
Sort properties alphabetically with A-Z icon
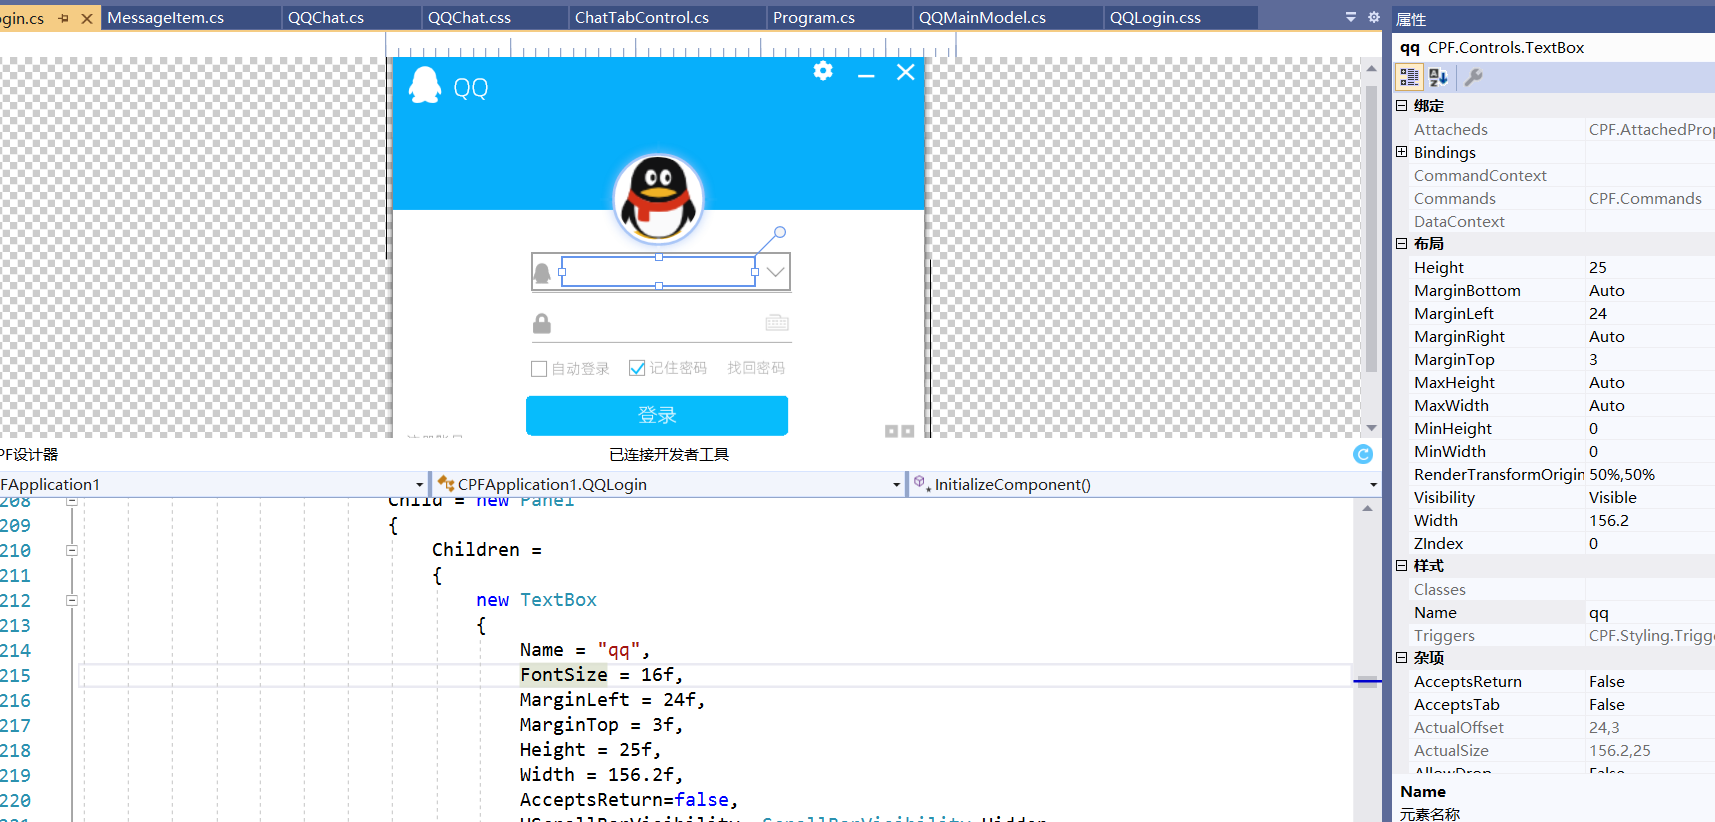pyautogui.click(x=1438, y=77)
